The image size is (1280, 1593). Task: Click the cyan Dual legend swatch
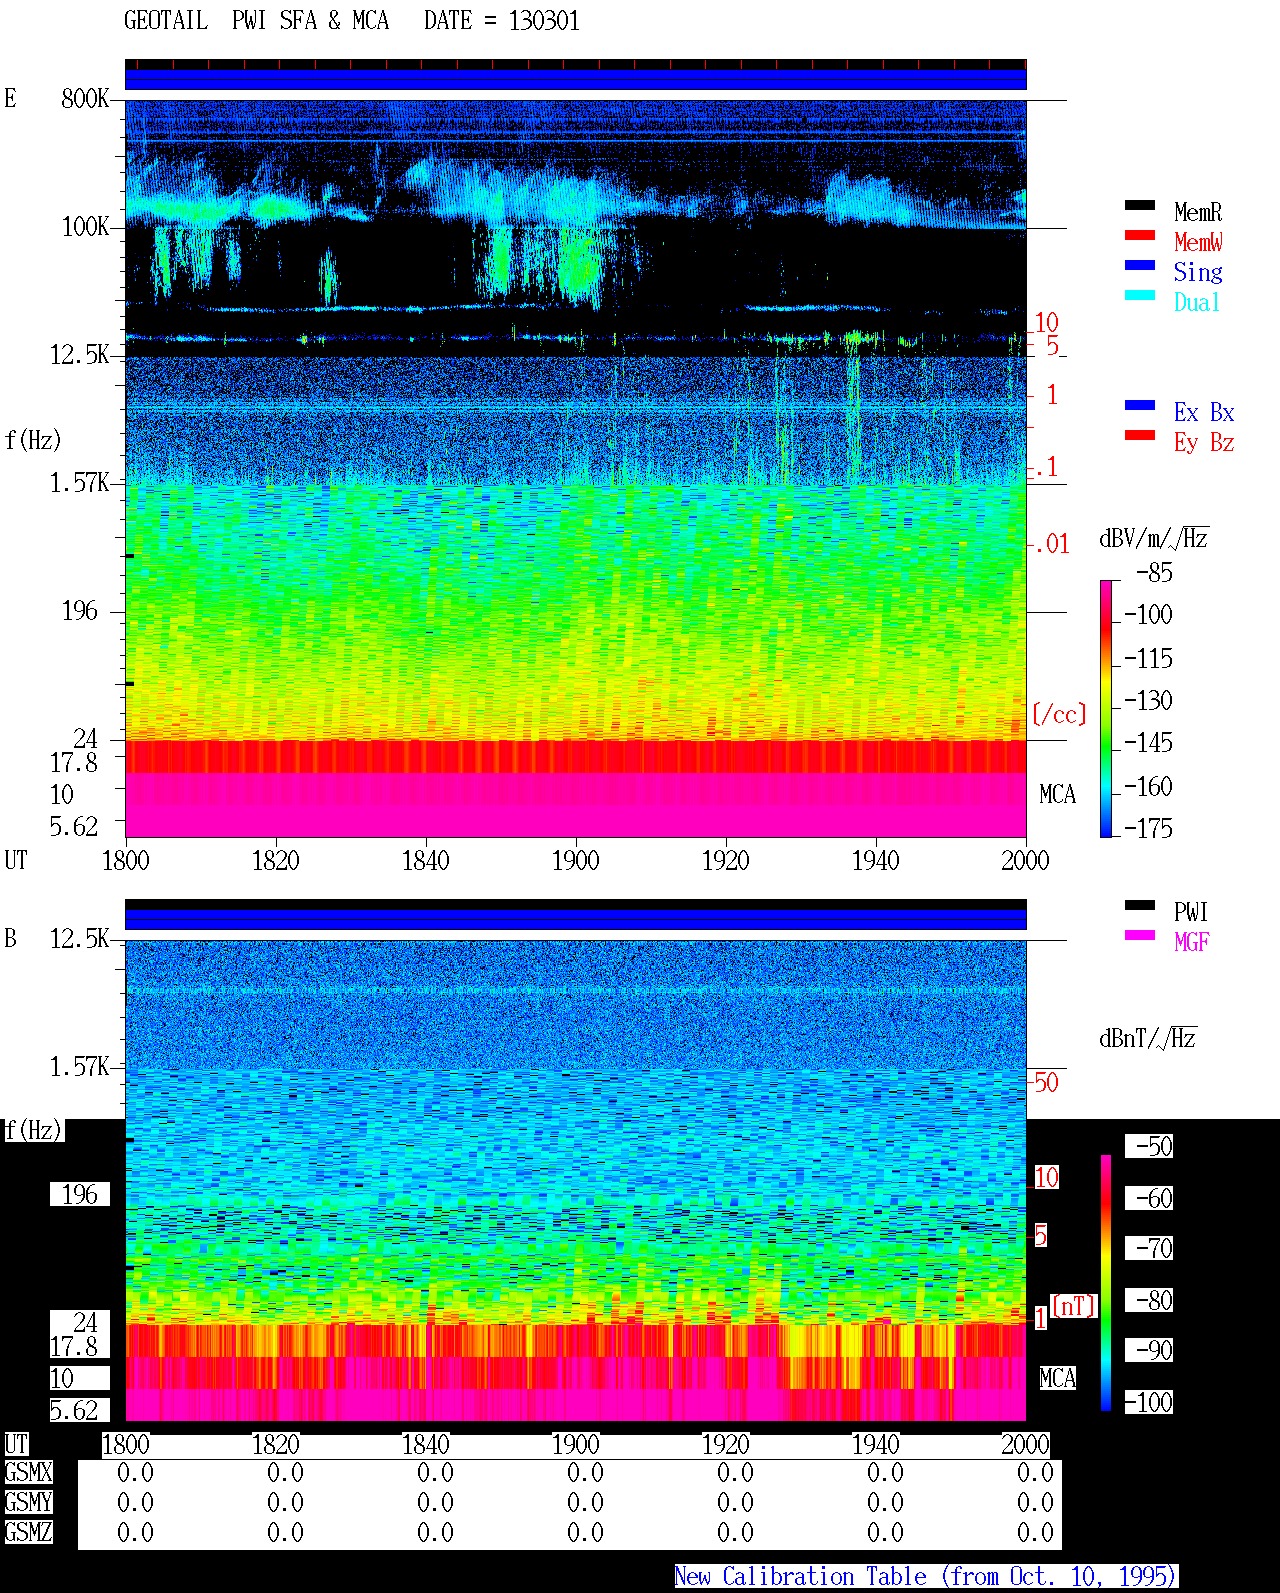(1140, 295)
